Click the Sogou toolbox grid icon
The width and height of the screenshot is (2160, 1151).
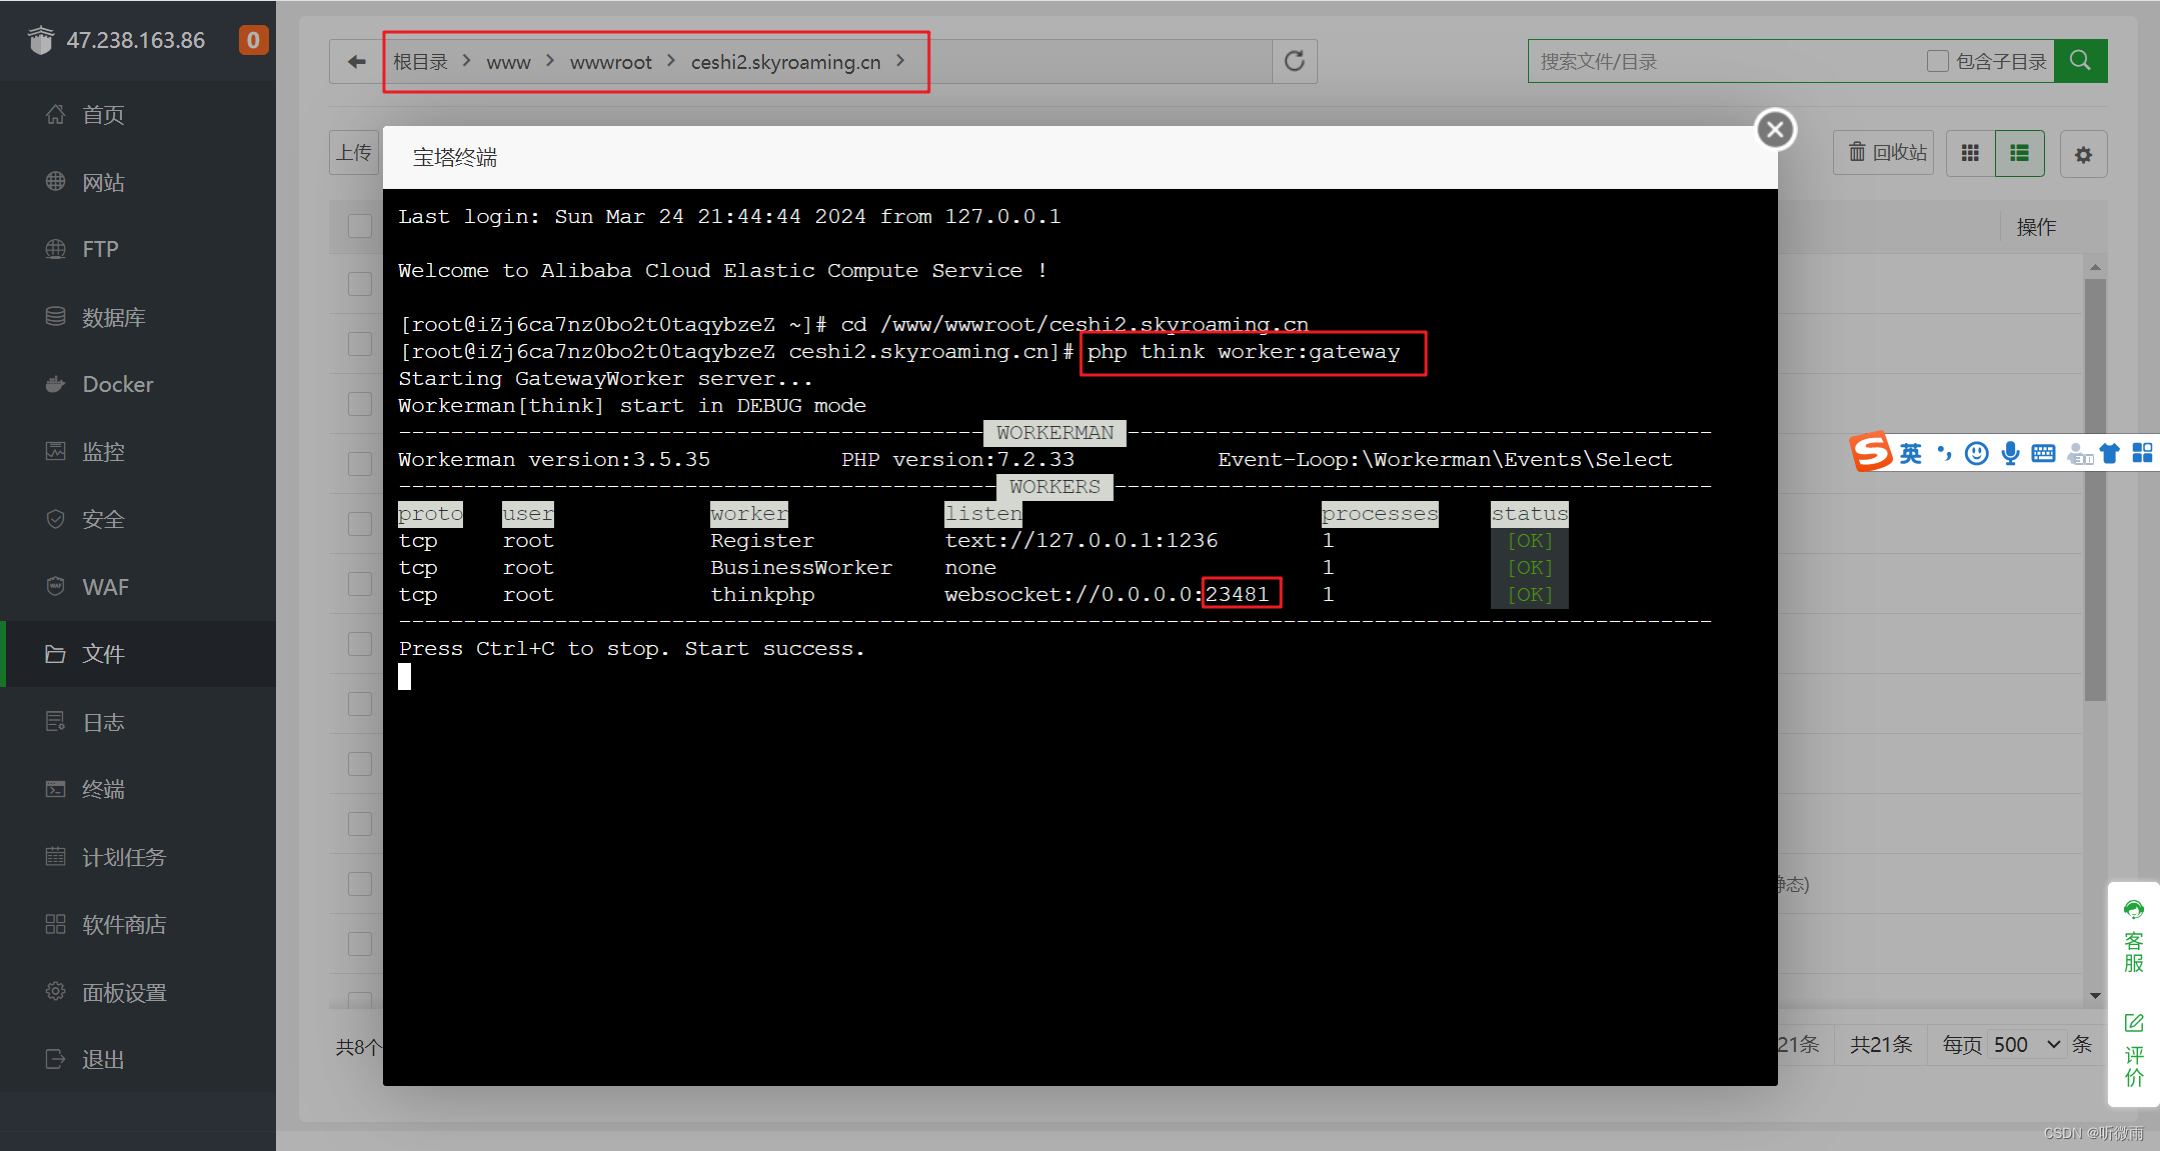(x=2142, y=454)
